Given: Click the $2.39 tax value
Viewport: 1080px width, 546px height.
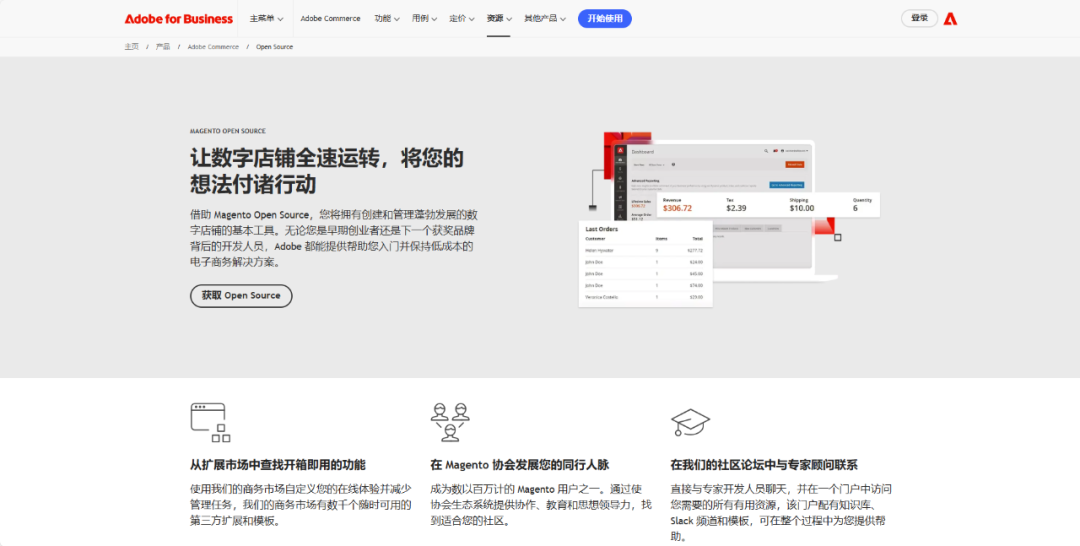Looking at the screenshot, I should (736, 208).
